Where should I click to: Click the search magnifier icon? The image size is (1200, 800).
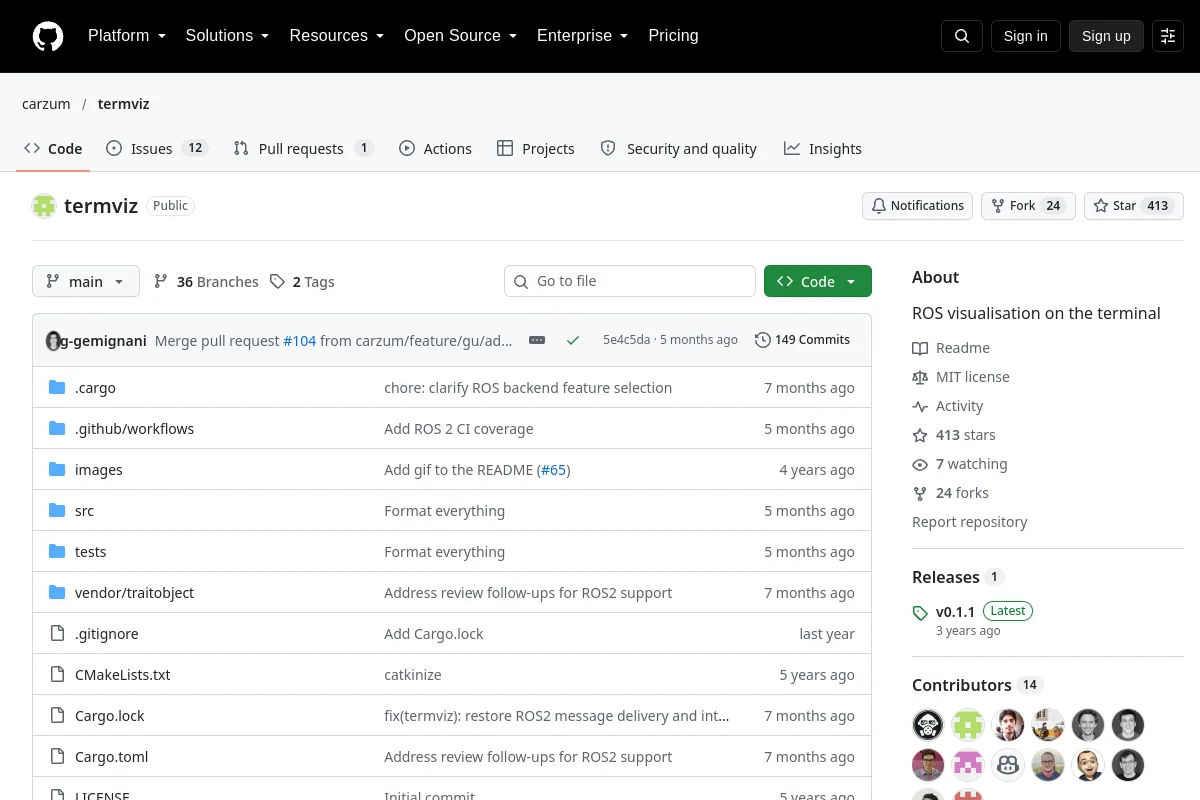(x=962, y=36)
